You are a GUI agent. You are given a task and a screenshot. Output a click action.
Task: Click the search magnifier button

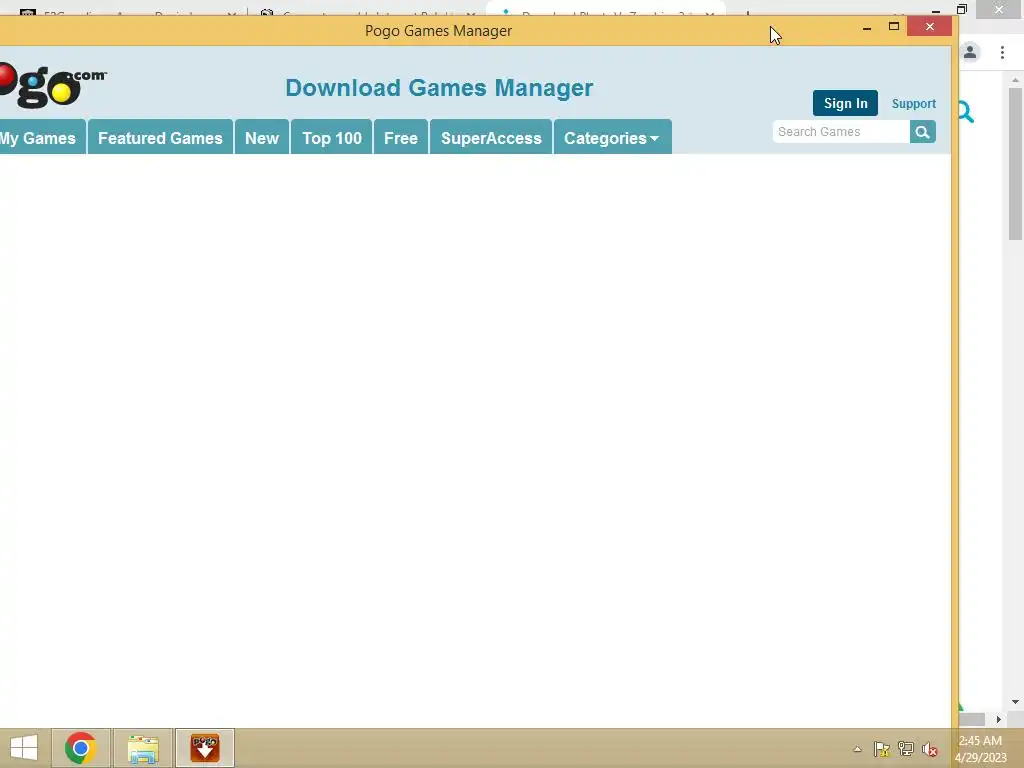[x=922, y=132]
